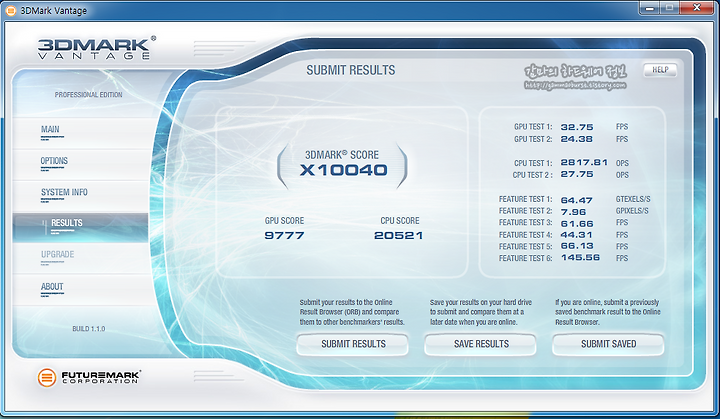Click the Professional Edition label
This screenshot has height=419, width=720.
pos(88,95)
